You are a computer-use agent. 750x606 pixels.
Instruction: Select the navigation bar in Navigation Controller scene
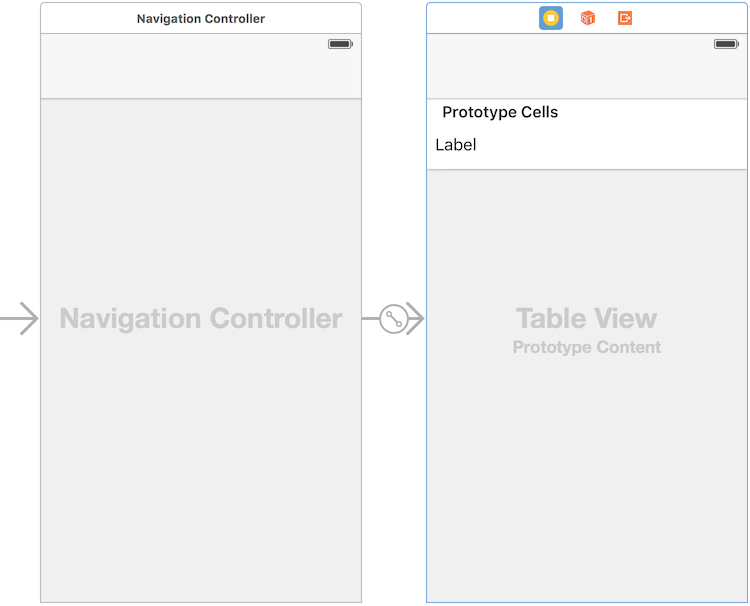(x=201, y=66)
